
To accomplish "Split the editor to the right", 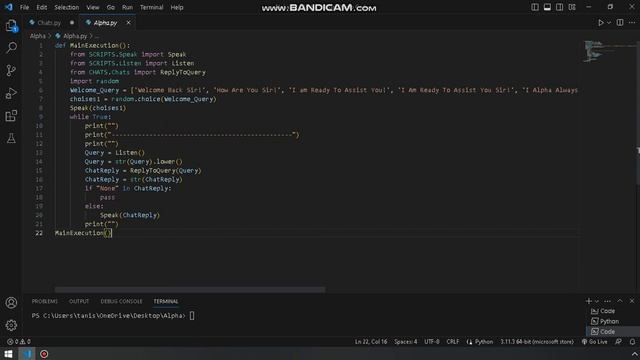I will point(620,23).
